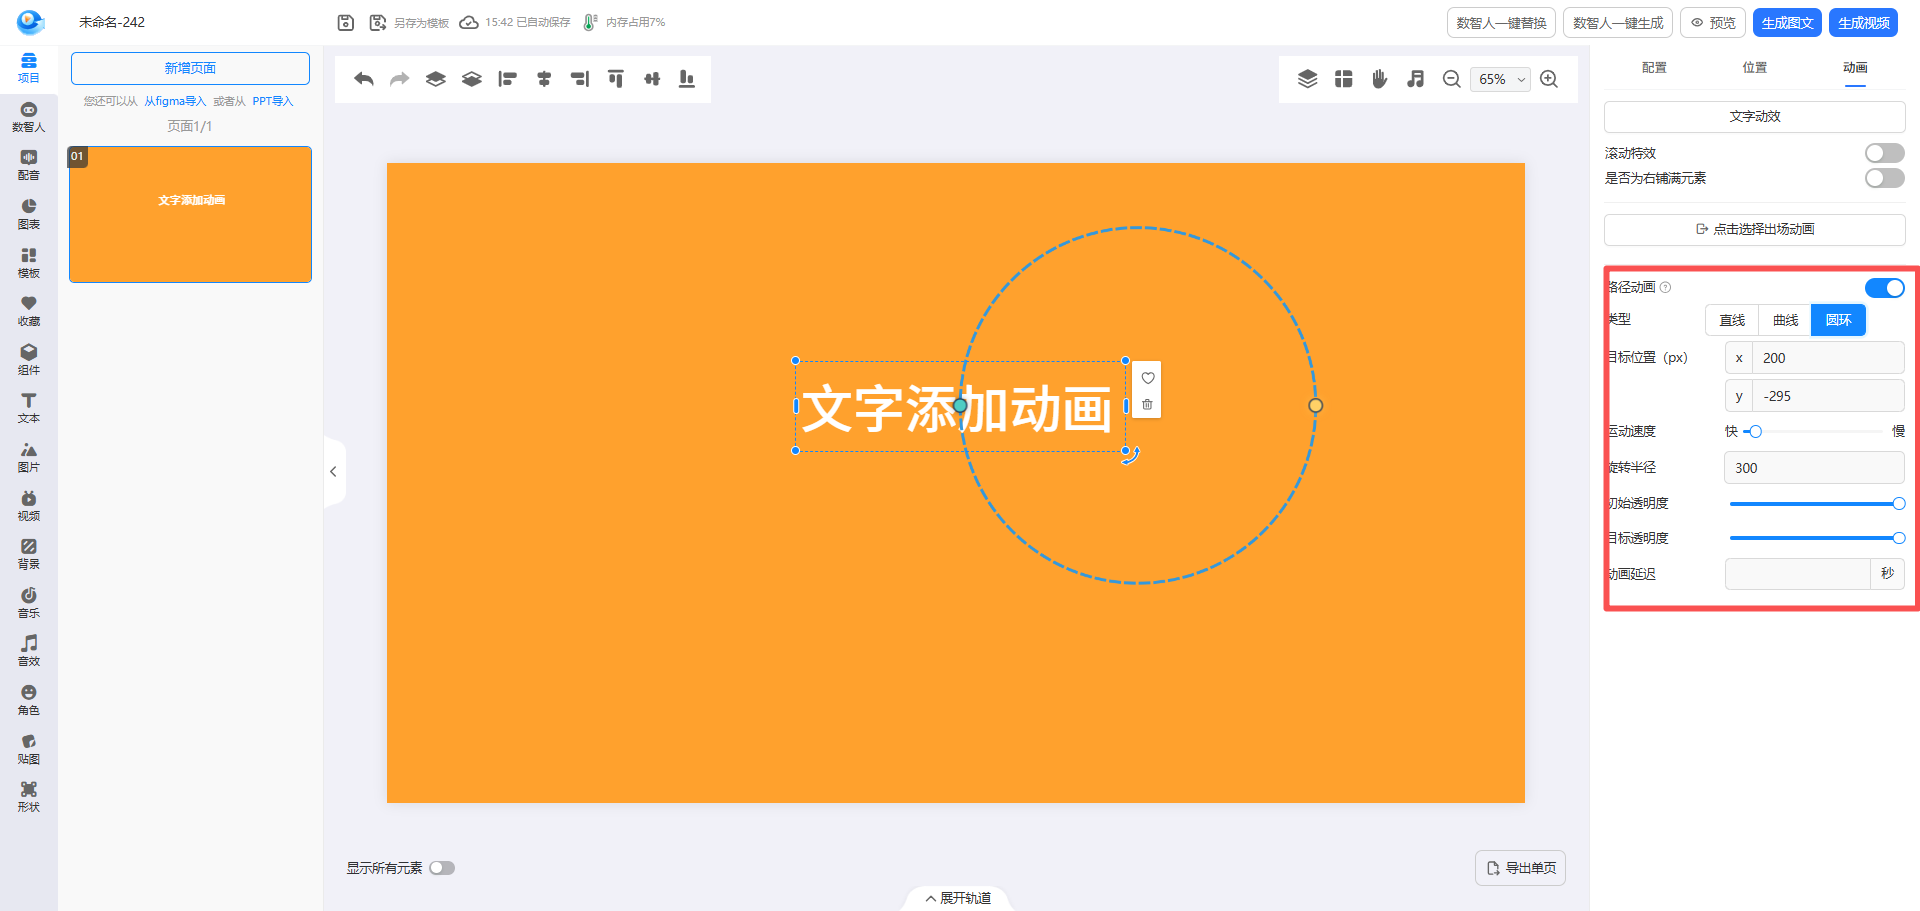
Task: Click the trash icon beside text box
Action: pos(1147,405)
